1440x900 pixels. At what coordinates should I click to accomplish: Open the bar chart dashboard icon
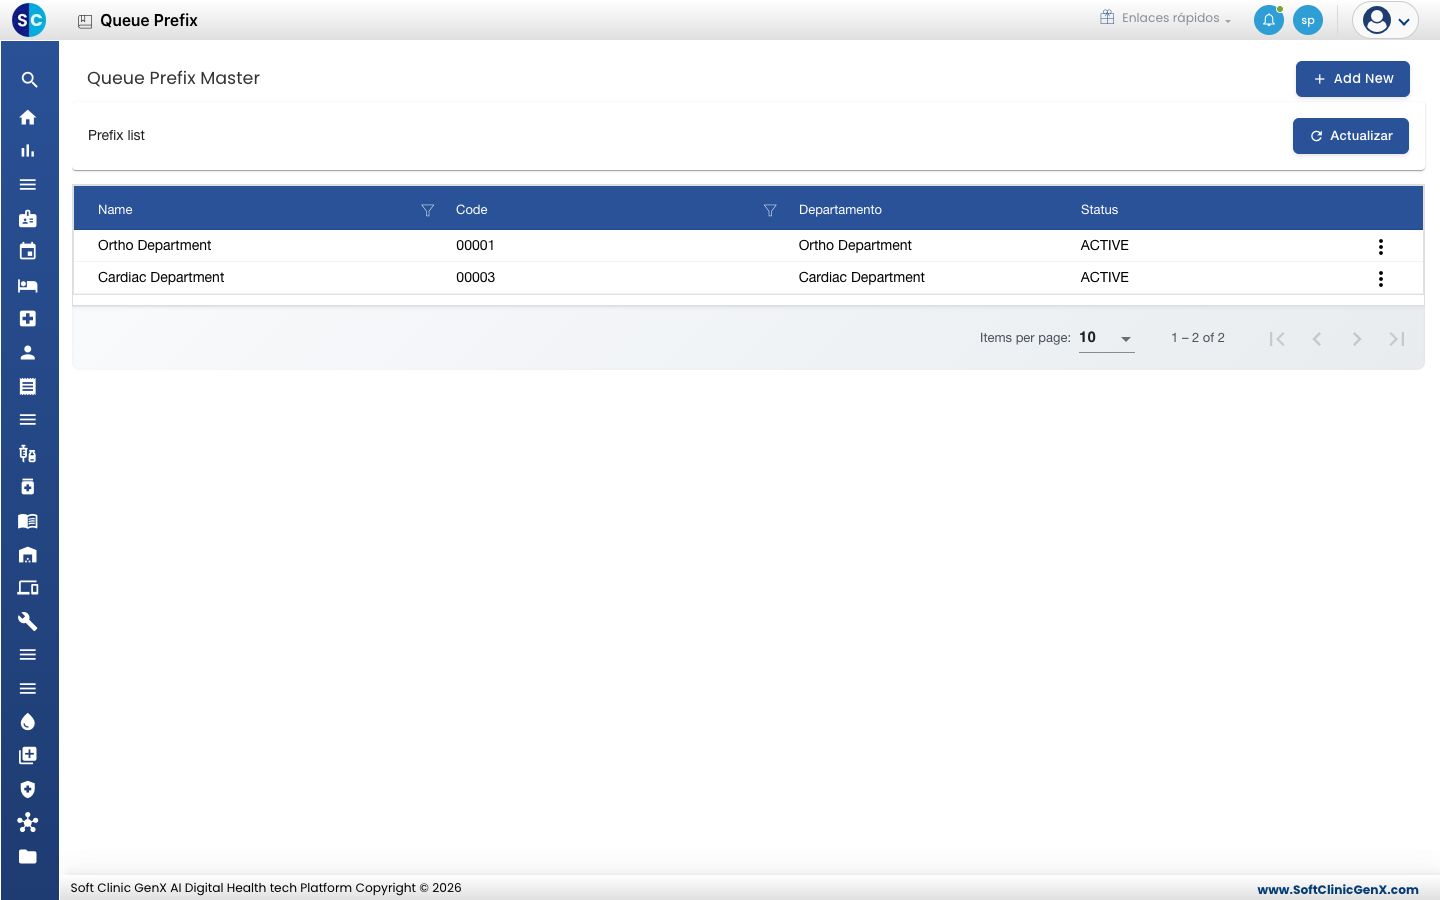28,151
